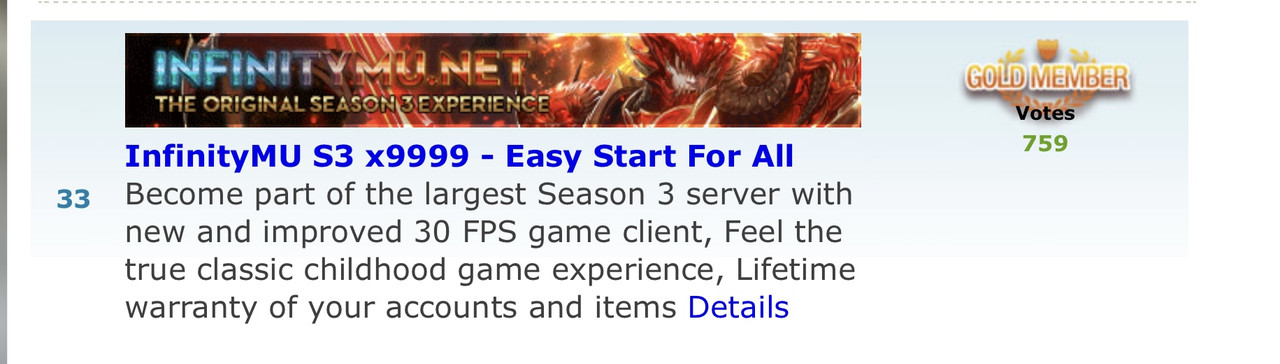1280x364 pixels.
Task: Click the Votes label under the badge
Action: 1045,113
